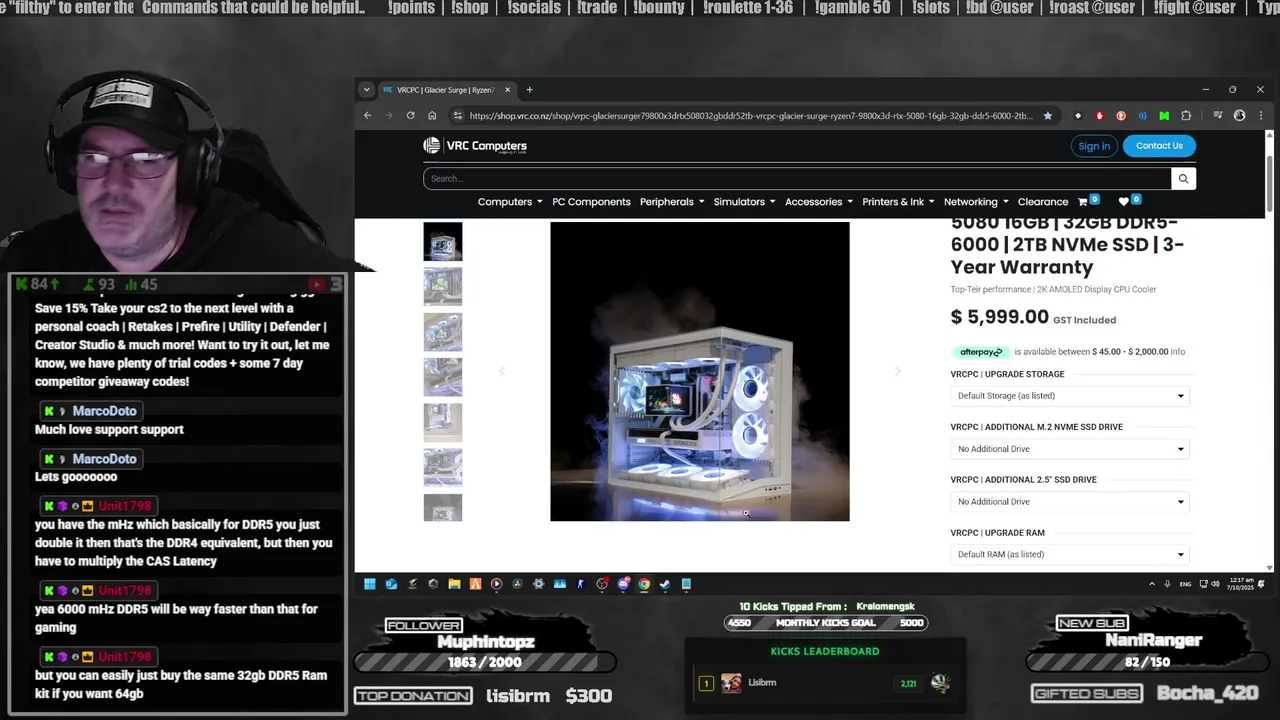Screen dimensions: 1280x720
Task: Click MarcoDoto's name above "Much love"
Action: point(104,411)
